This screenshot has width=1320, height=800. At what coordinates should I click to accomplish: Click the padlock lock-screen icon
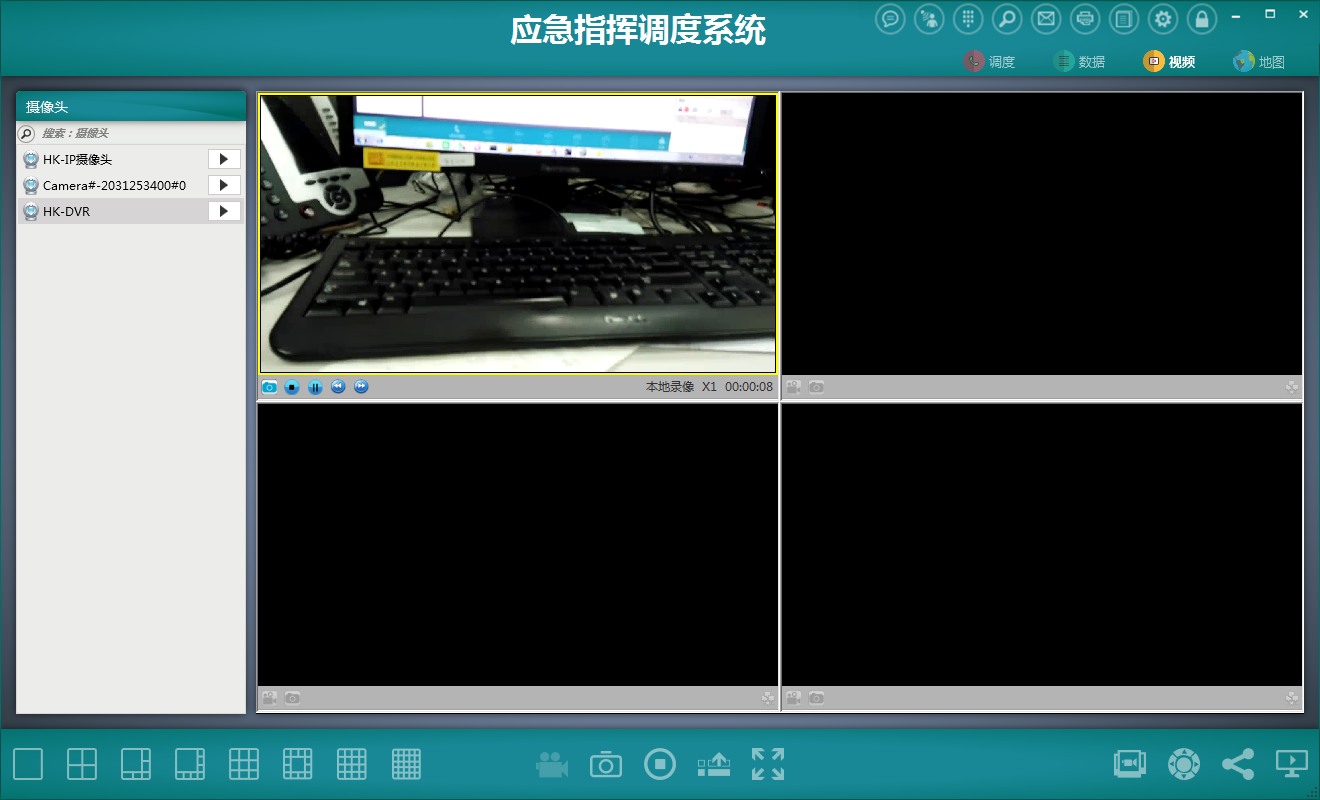(1202, 19)
